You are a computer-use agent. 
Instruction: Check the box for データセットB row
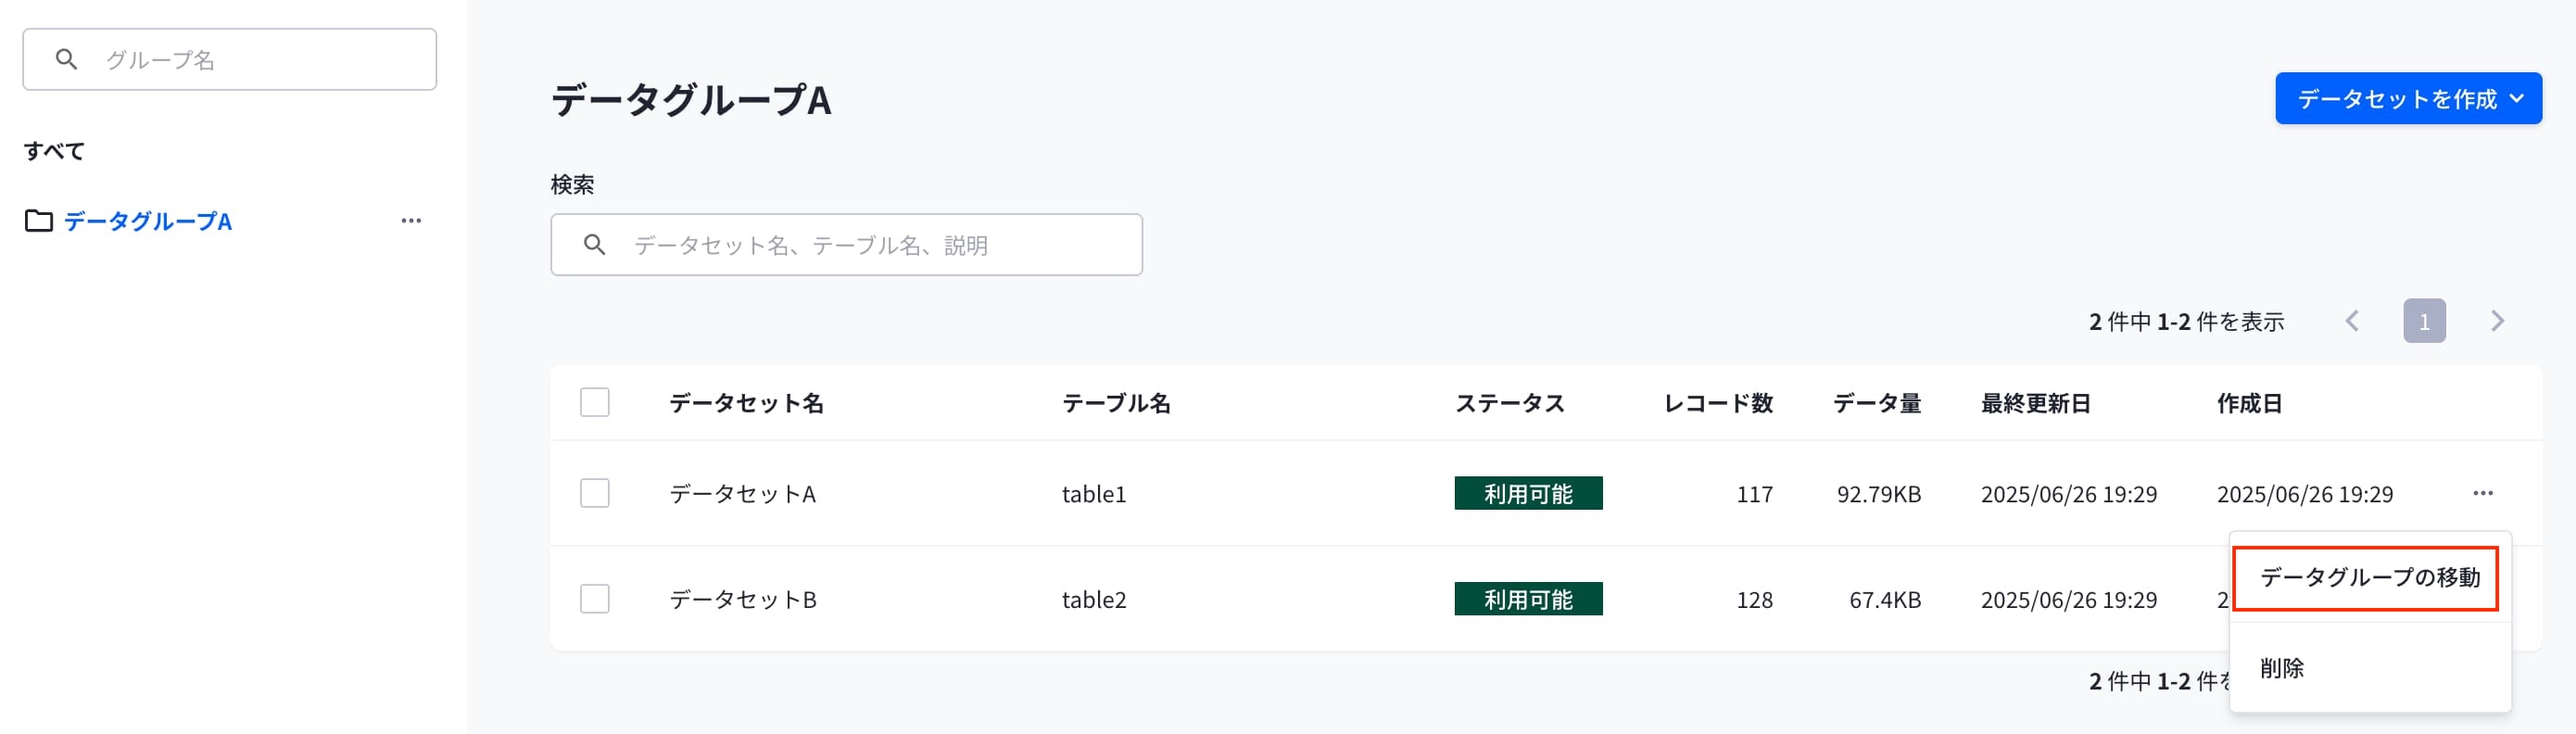(595, 599)
